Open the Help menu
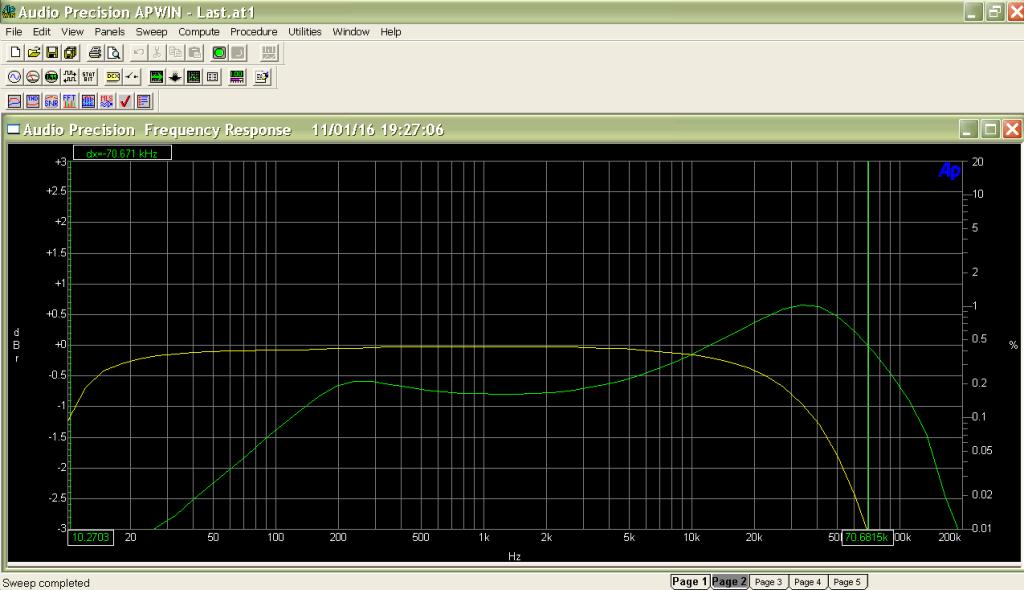Image resolution: width=1024 pixels, height=590 pixels. (x=391, y=31)
